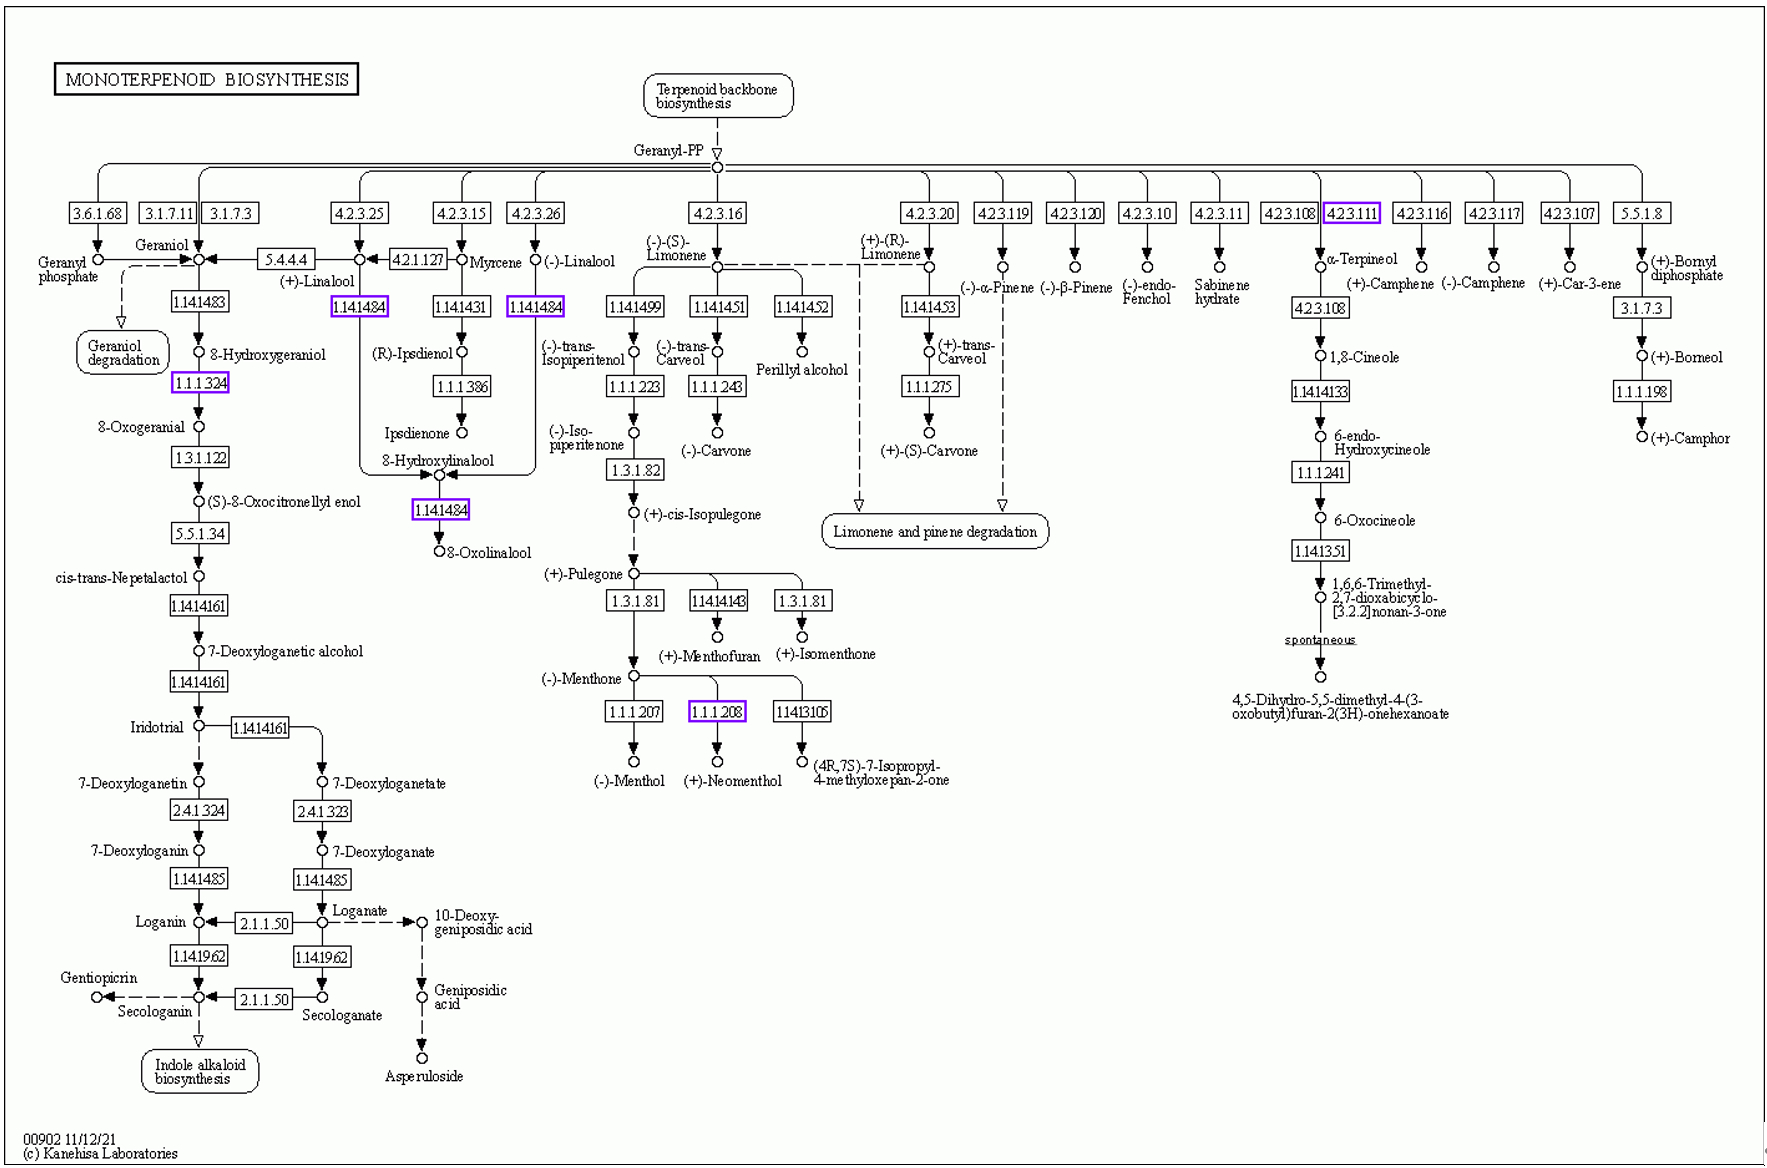Click the (+)-Camphor compound circle
1767x1168 pixels.
click(1641, 437)
